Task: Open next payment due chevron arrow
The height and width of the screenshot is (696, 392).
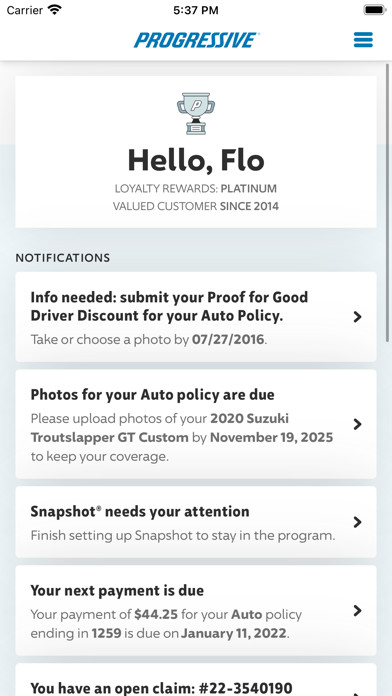Action: point(357,611)
